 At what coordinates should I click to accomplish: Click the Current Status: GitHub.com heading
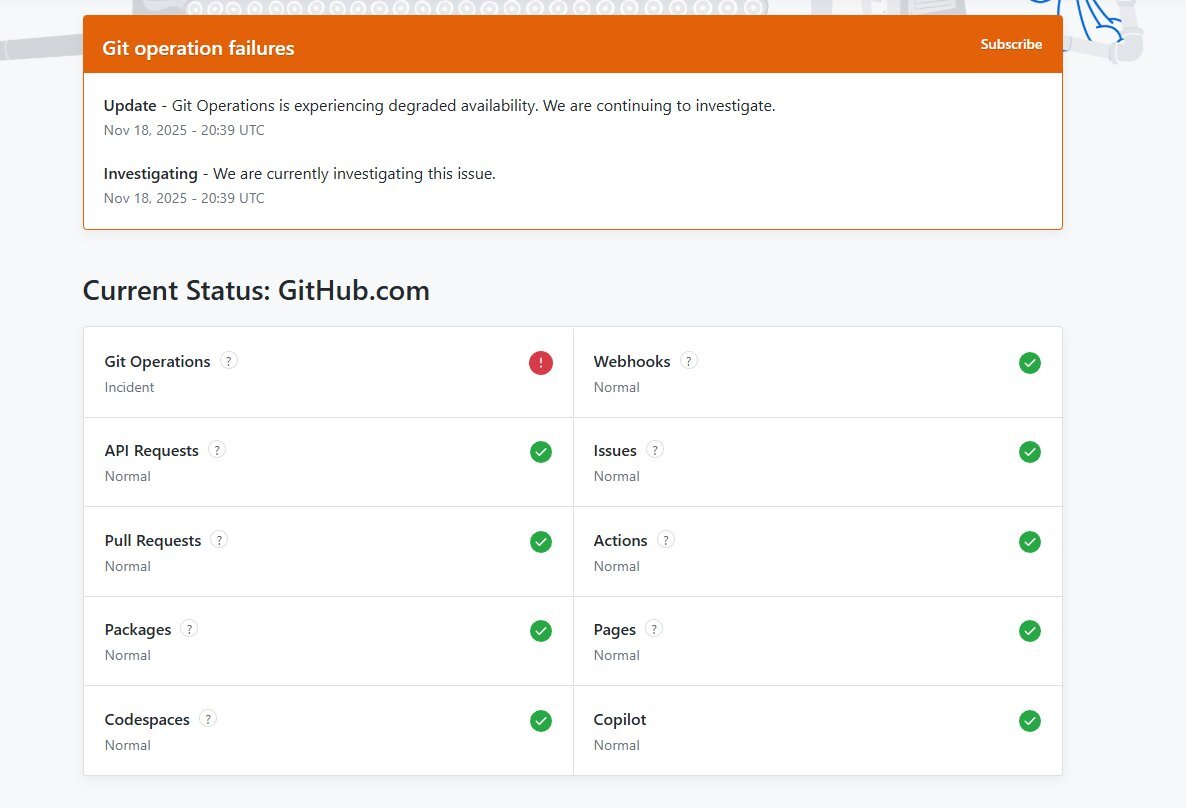[x=256, y=291]
